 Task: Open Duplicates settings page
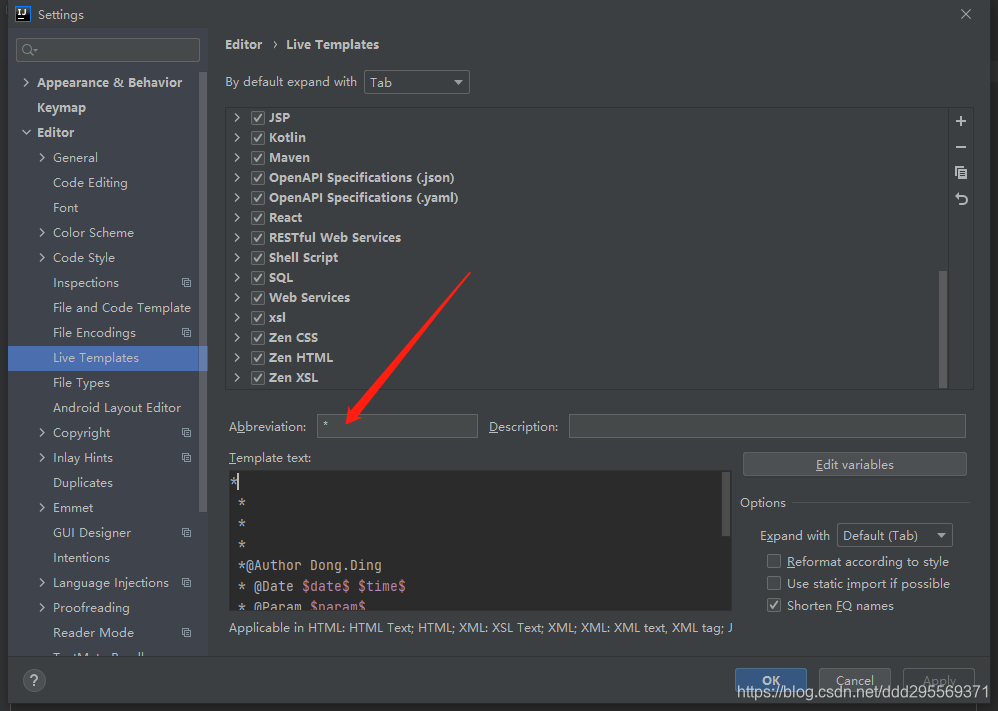[83, 482]
